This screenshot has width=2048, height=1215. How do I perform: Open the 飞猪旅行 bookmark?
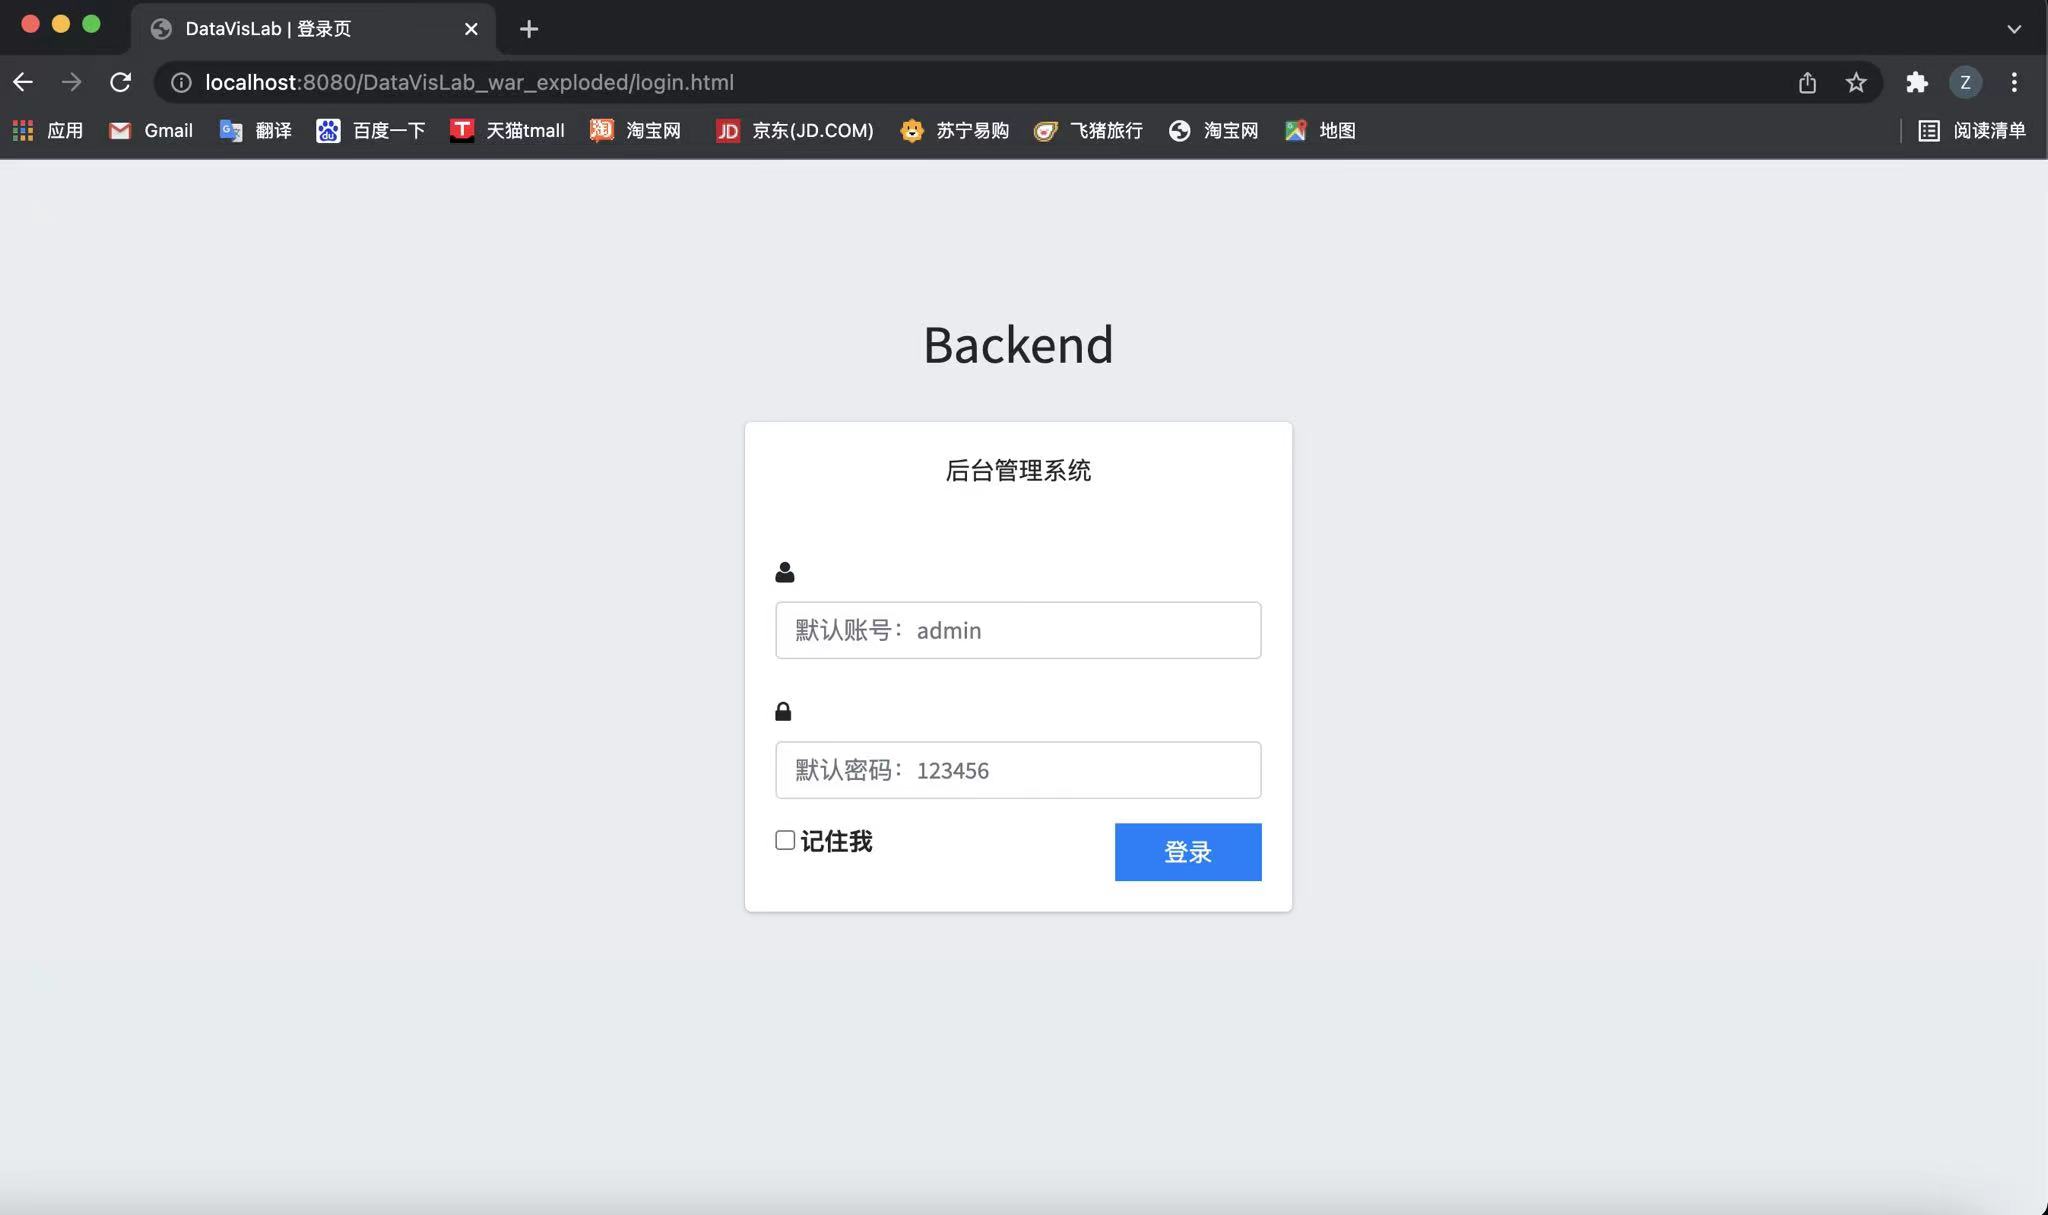[1088, 130]
